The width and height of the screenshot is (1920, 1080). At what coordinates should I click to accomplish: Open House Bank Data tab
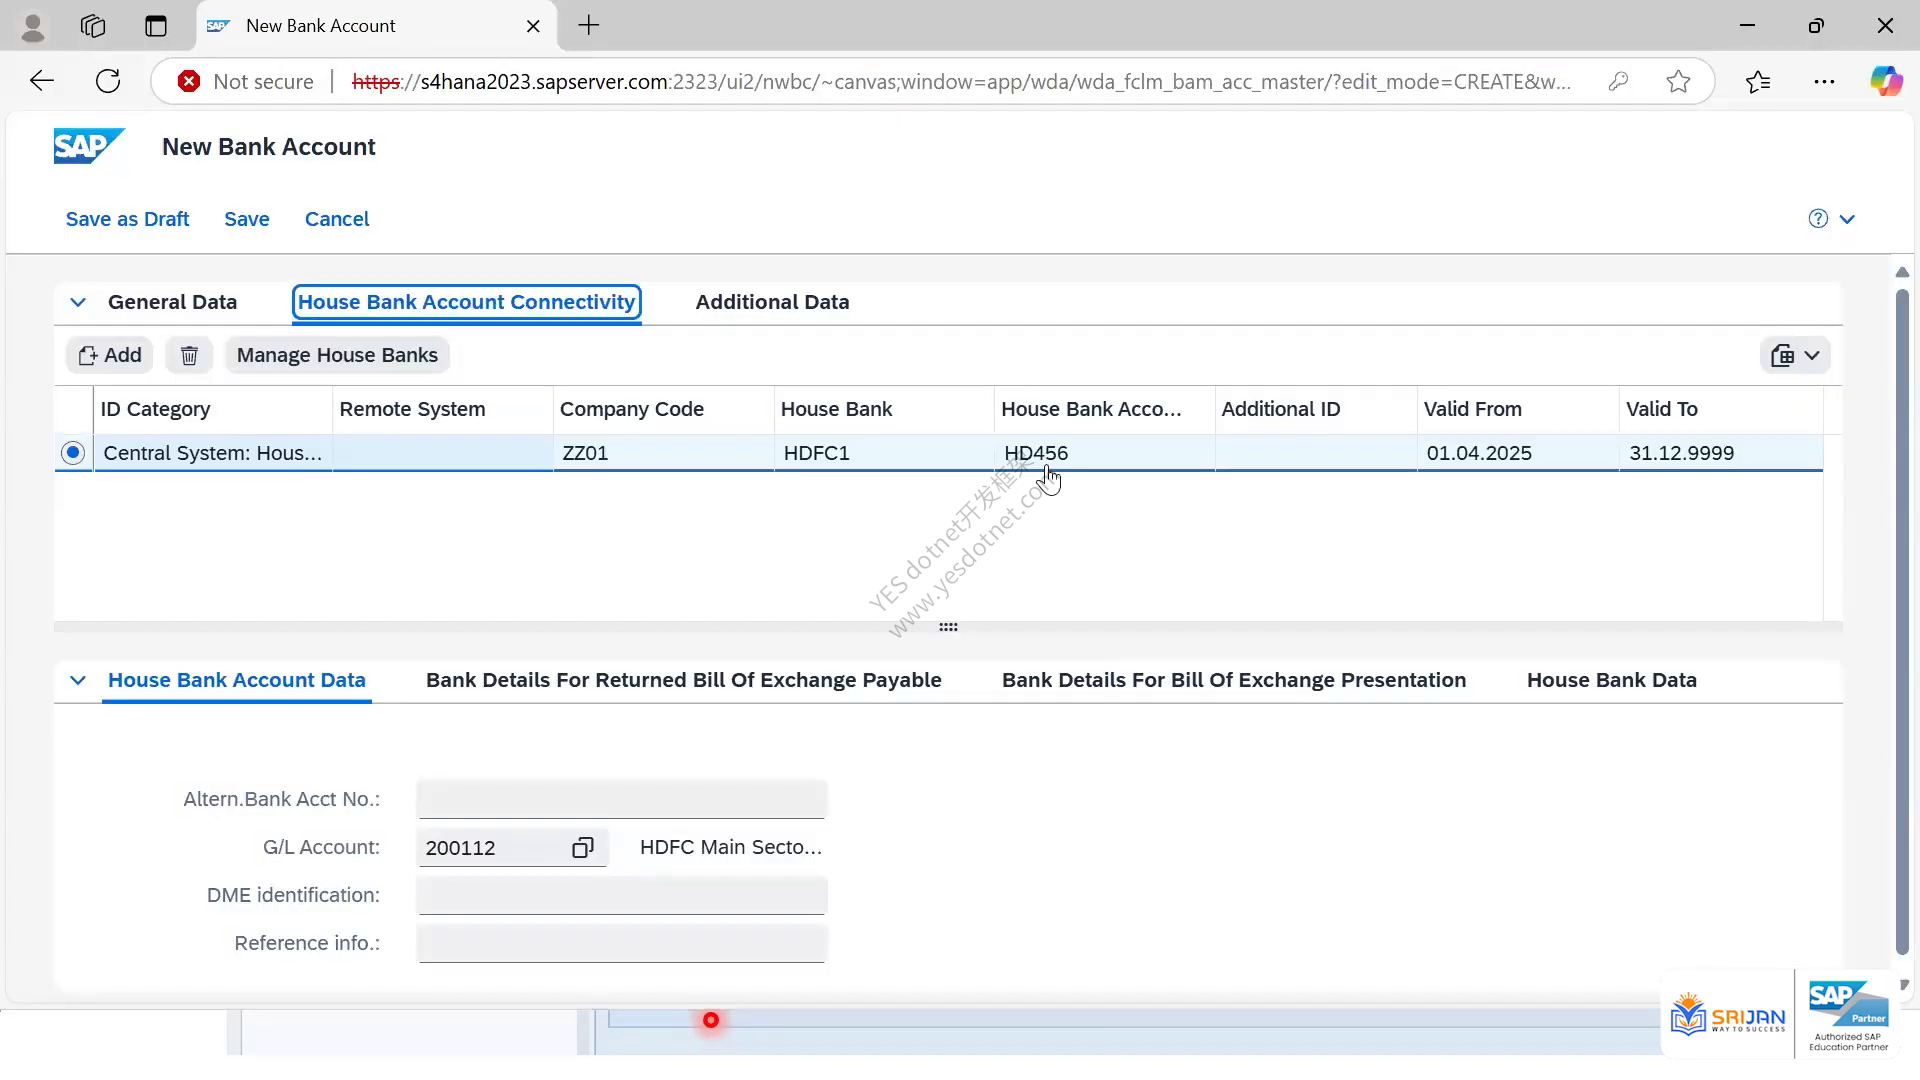(x=1611, y=680)
